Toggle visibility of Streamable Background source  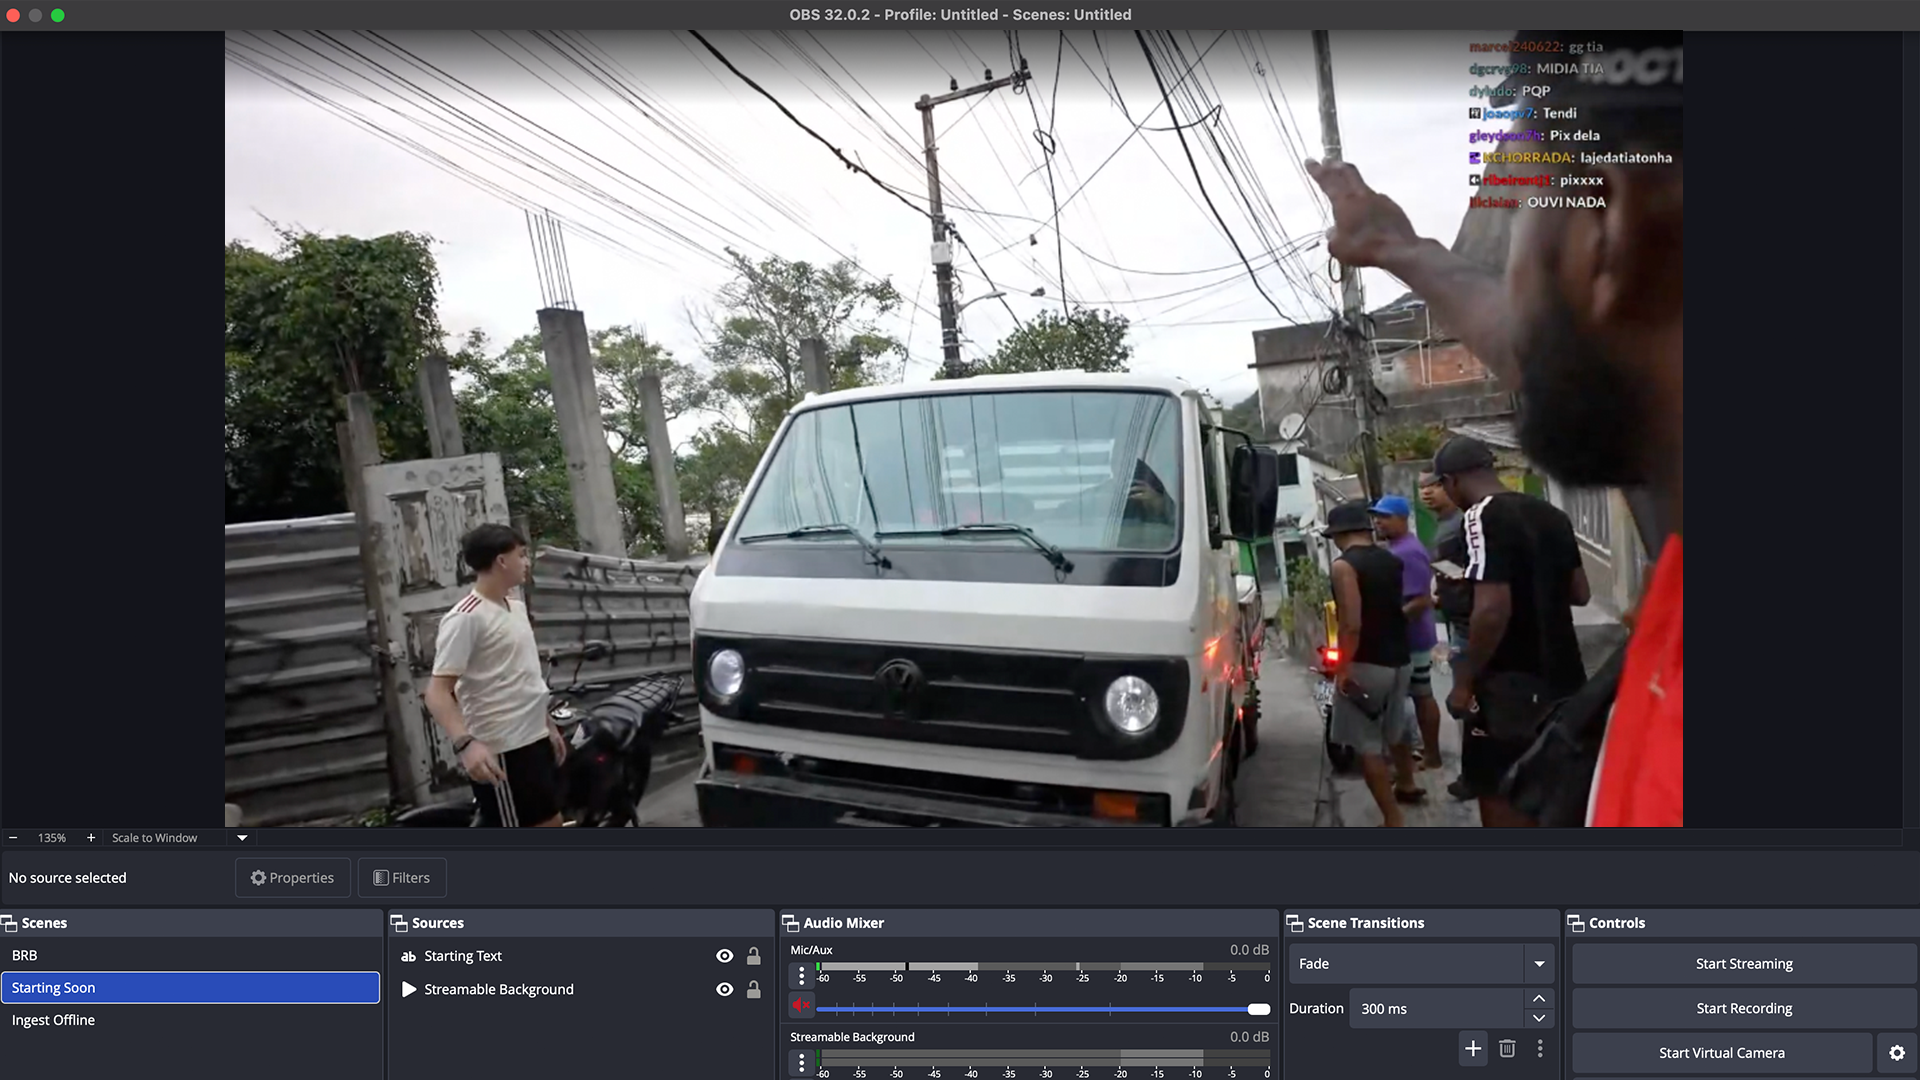(725, 989)
